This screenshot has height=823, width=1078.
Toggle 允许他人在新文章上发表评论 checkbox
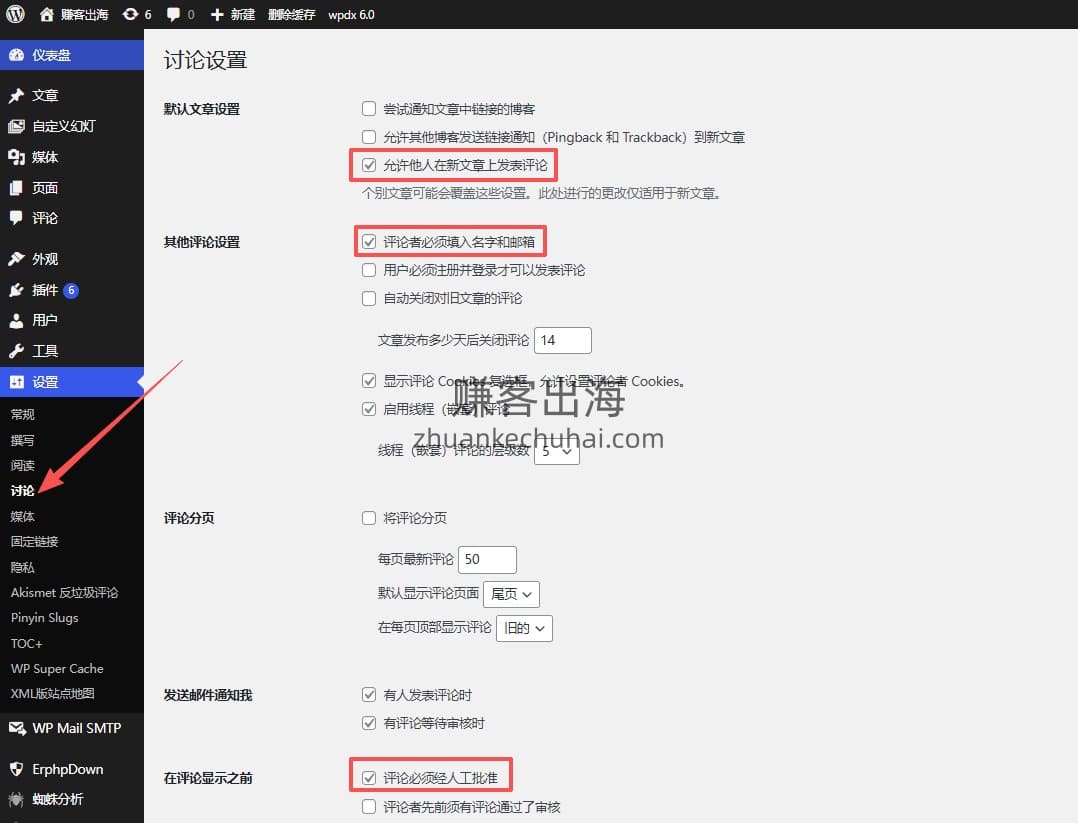point(369,165)
